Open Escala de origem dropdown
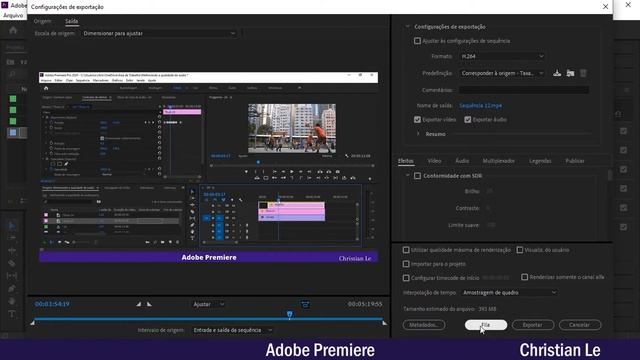640x360 pixels. click(159, 33)
